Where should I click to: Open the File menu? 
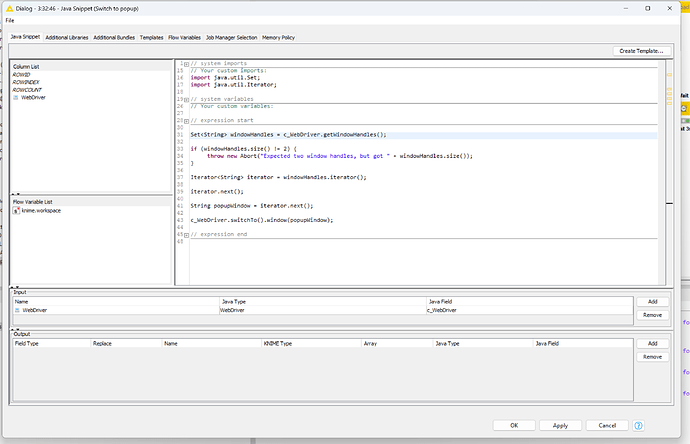(x=10, y=20)
